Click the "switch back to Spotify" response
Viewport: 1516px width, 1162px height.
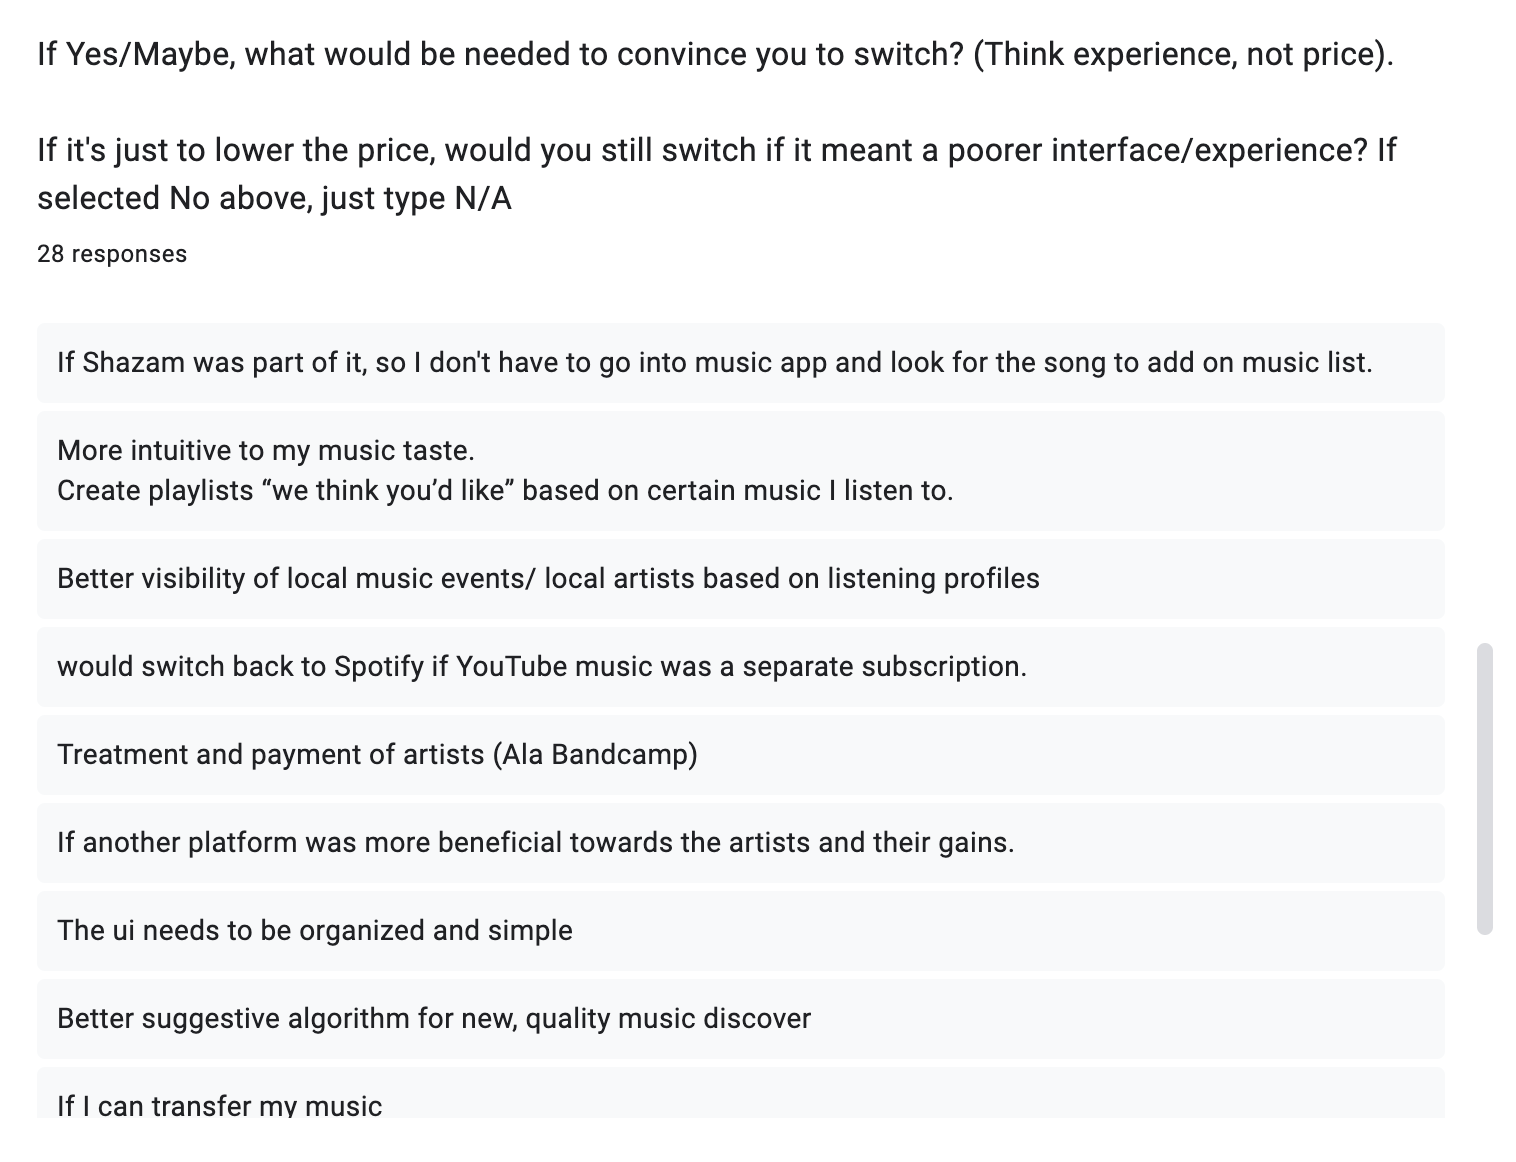(541, 666)
